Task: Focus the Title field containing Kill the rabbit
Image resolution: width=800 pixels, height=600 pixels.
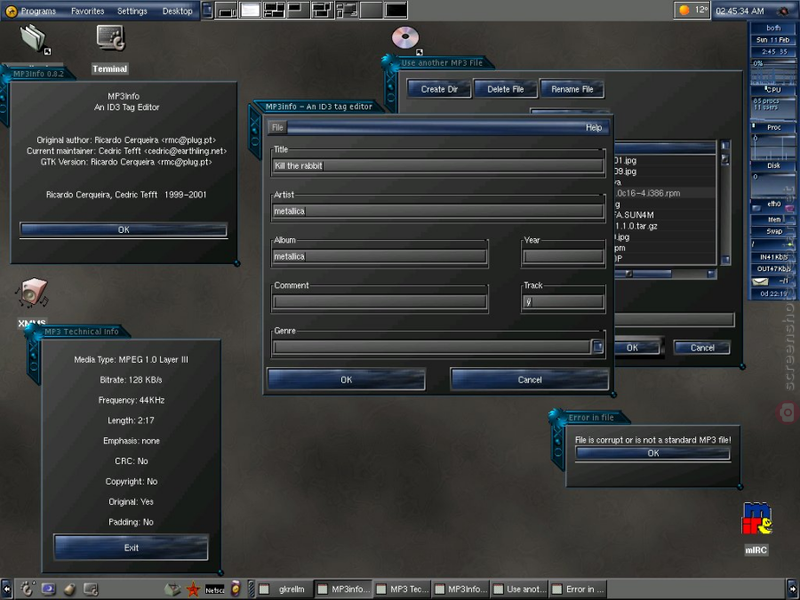Action: (438, 166)
